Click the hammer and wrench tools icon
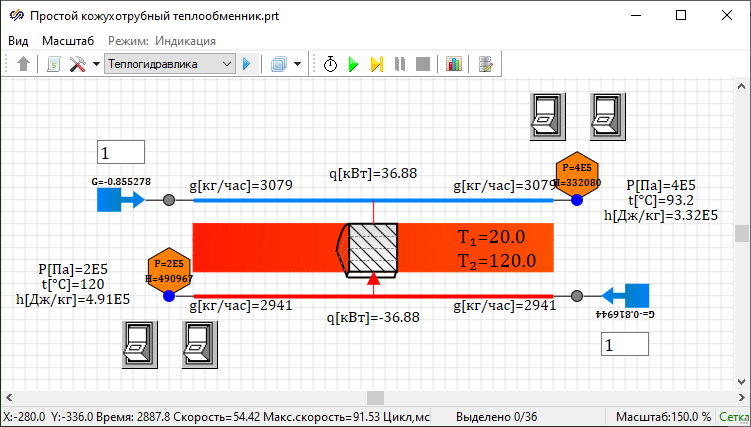751x427 pixels. tap(78, 64)
